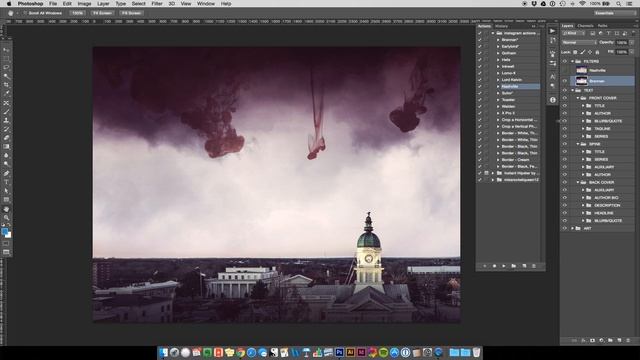Select the Move tool
Screen dimensions: 640x360
click(6, 50)
